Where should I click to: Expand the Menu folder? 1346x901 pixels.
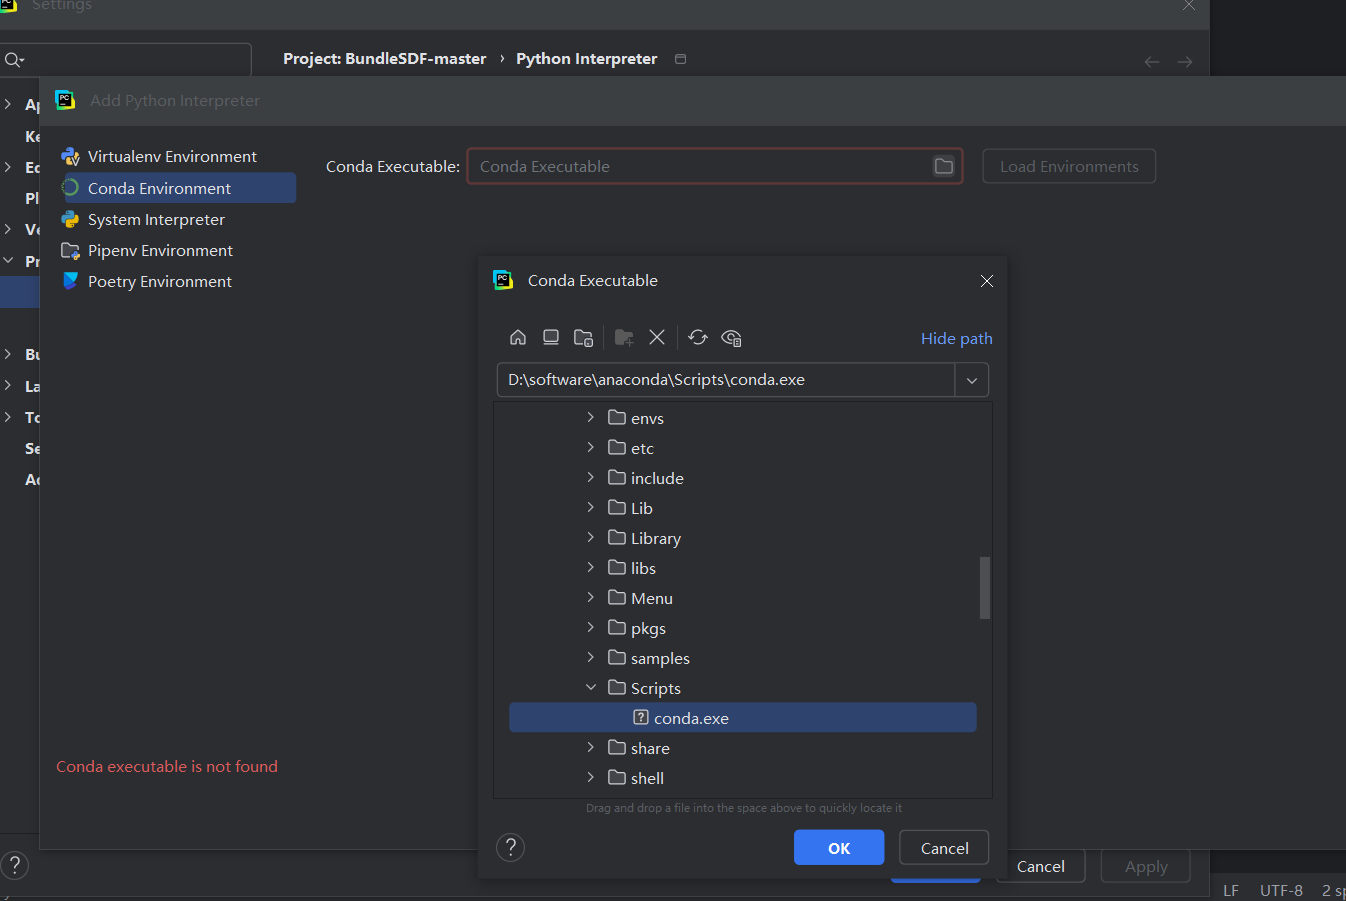pyautogui.click(x=591, y=597)
